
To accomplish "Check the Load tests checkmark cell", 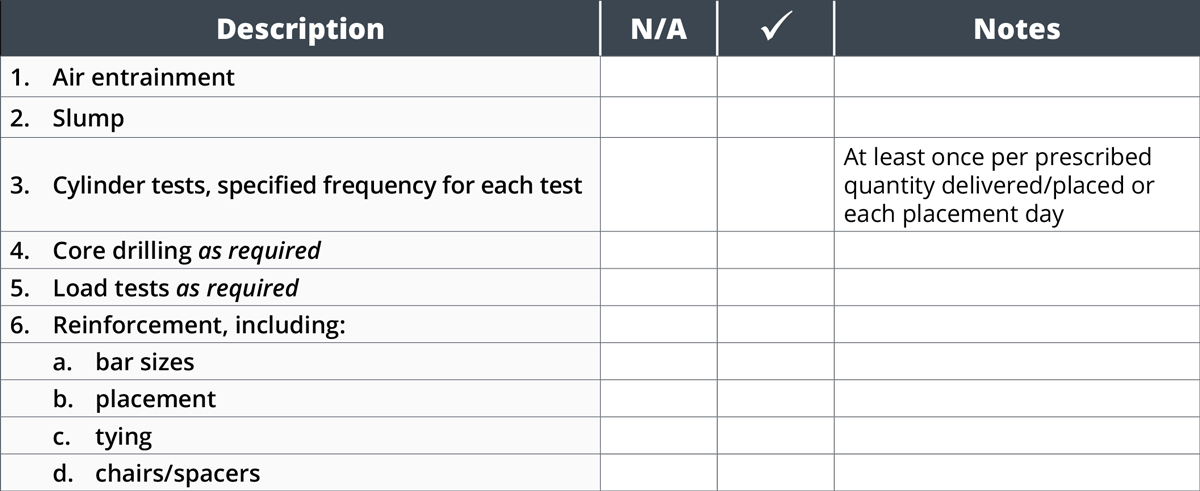I will 776,287.
